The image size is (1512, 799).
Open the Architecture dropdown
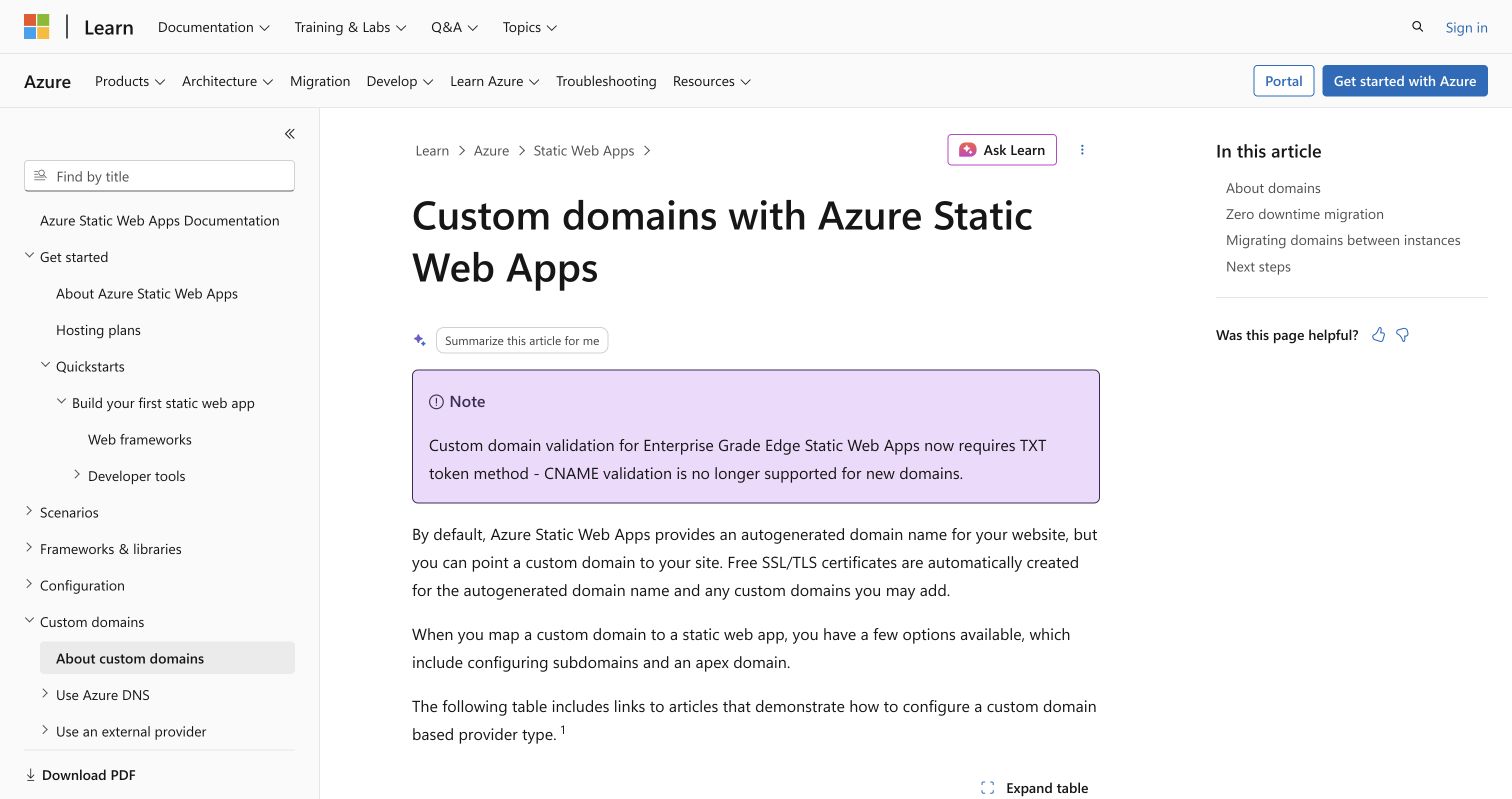[228, 81]
